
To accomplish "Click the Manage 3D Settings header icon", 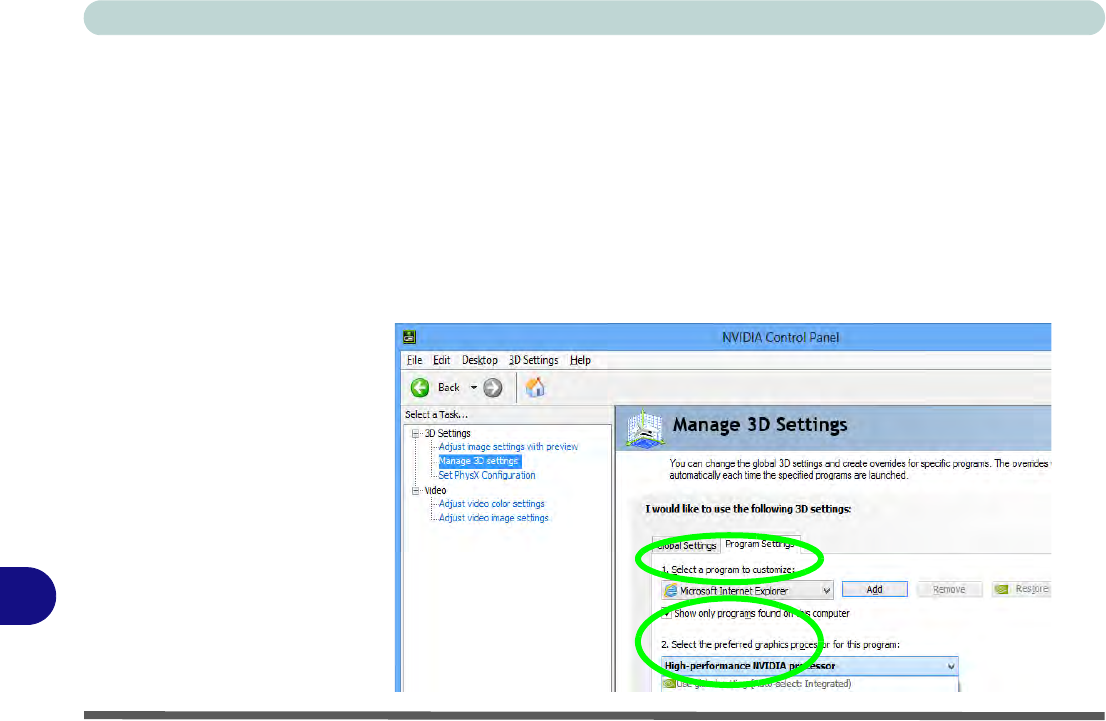I will pyautogui.click(x=644, y=428).
